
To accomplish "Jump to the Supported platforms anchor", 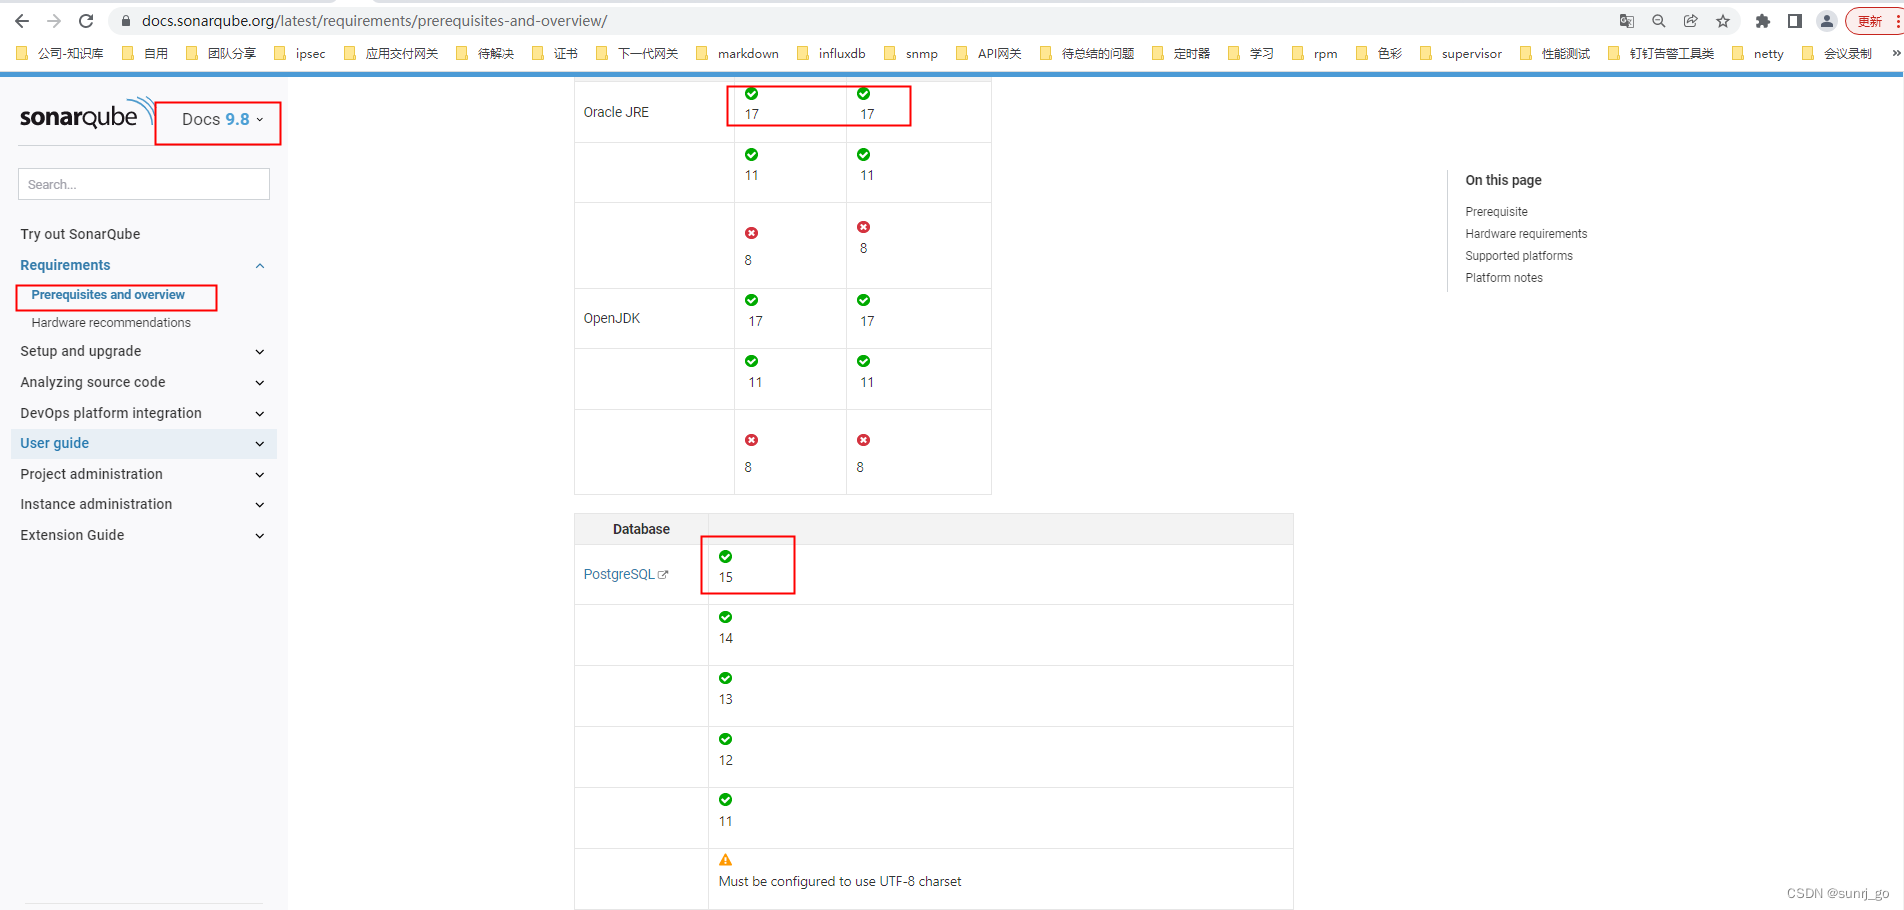I will [1519, 256].
